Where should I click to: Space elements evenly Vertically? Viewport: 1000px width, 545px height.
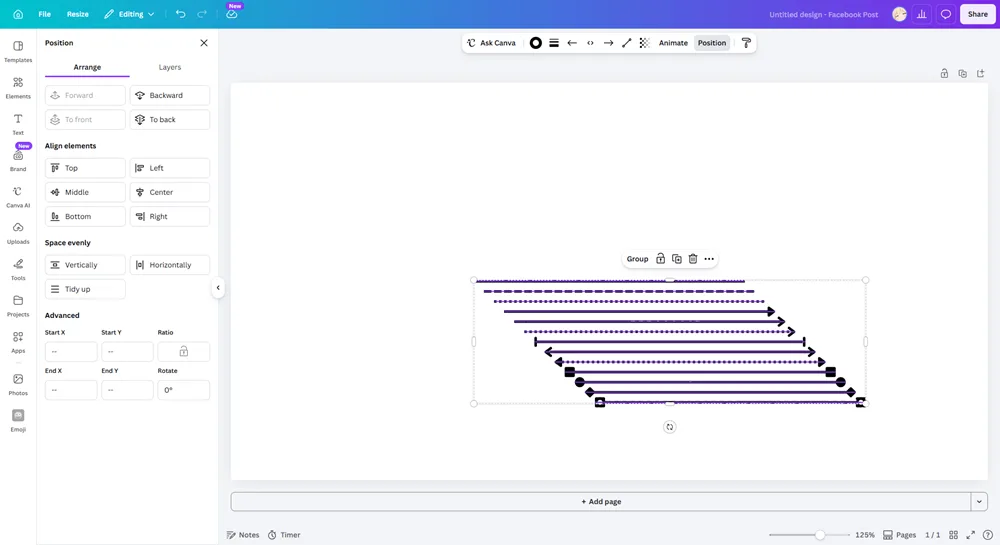[85, 265]
